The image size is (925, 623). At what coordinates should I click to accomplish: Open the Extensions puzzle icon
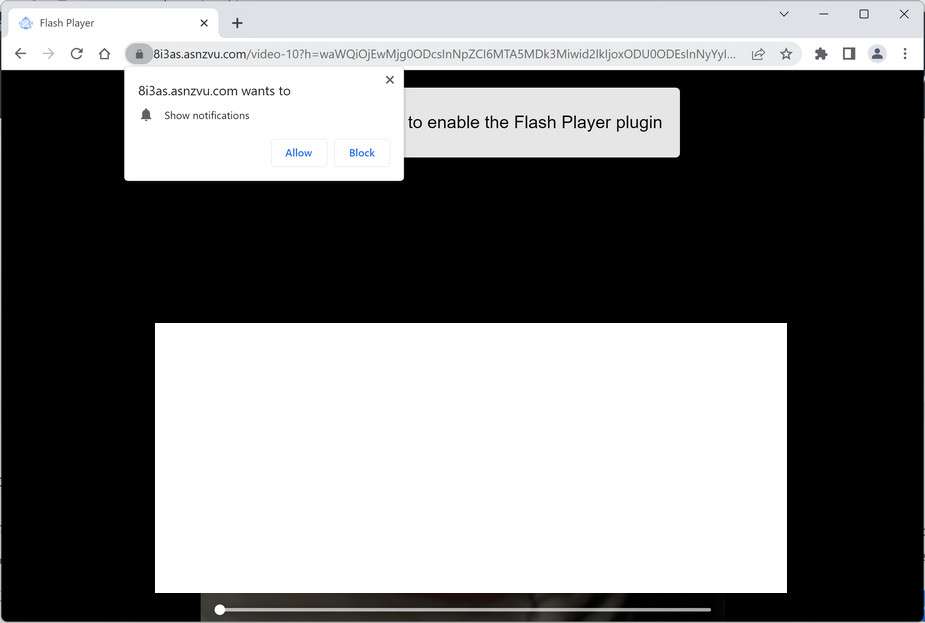(821, 54)
